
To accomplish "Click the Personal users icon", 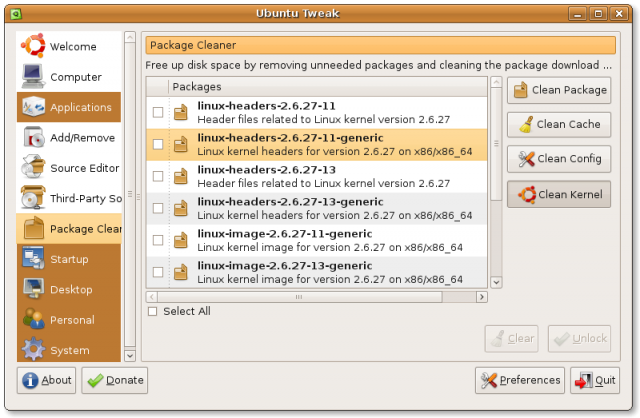I will click(x=33, y=319).
